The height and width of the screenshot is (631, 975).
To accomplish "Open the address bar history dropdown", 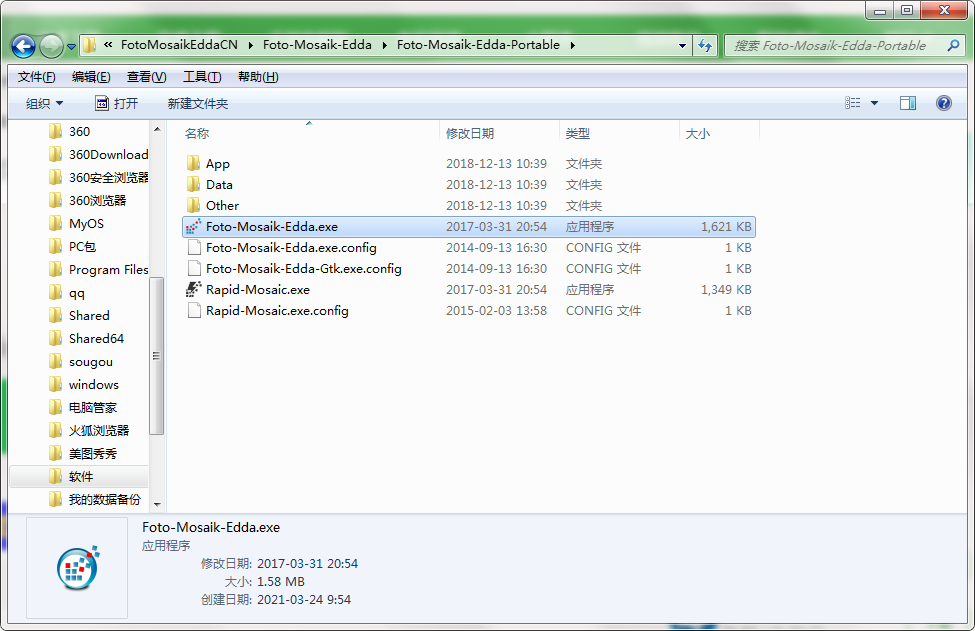I will point(682,45).
